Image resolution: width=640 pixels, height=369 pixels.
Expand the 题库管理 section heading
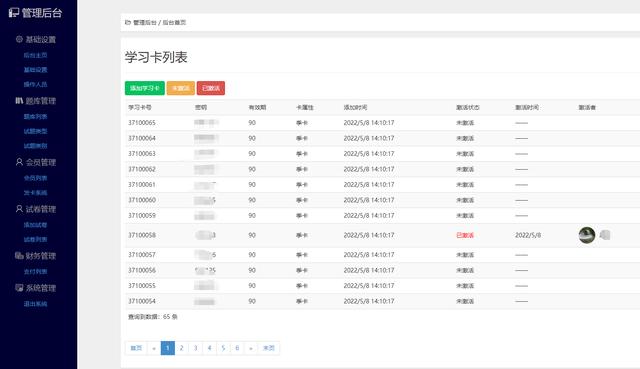41,101
